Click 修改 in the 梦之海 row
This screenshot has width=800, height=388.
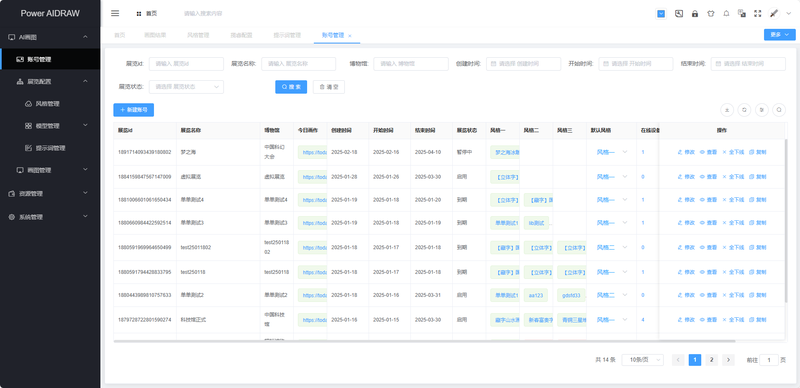coord(686,152)
